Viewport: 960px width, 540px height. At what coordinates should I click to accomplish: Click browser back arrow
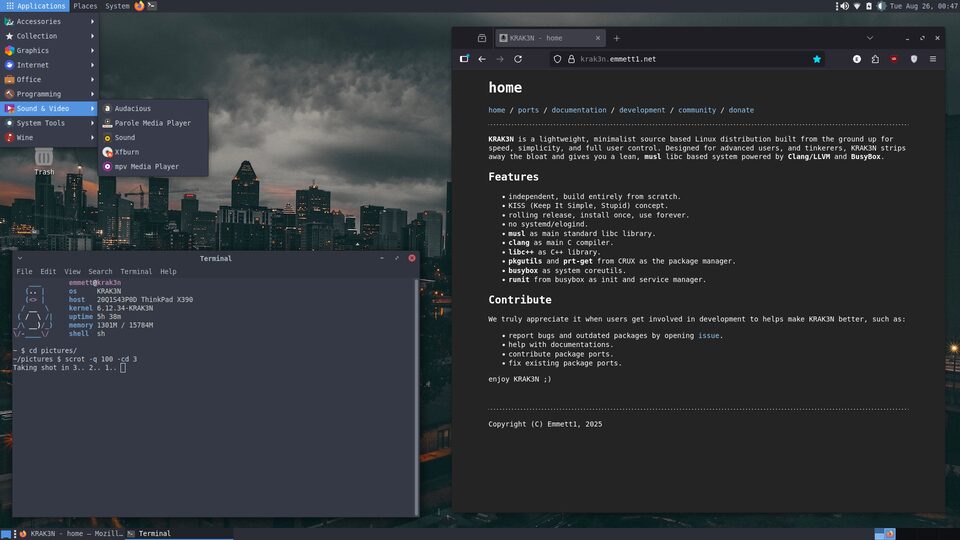pos(482,59)
